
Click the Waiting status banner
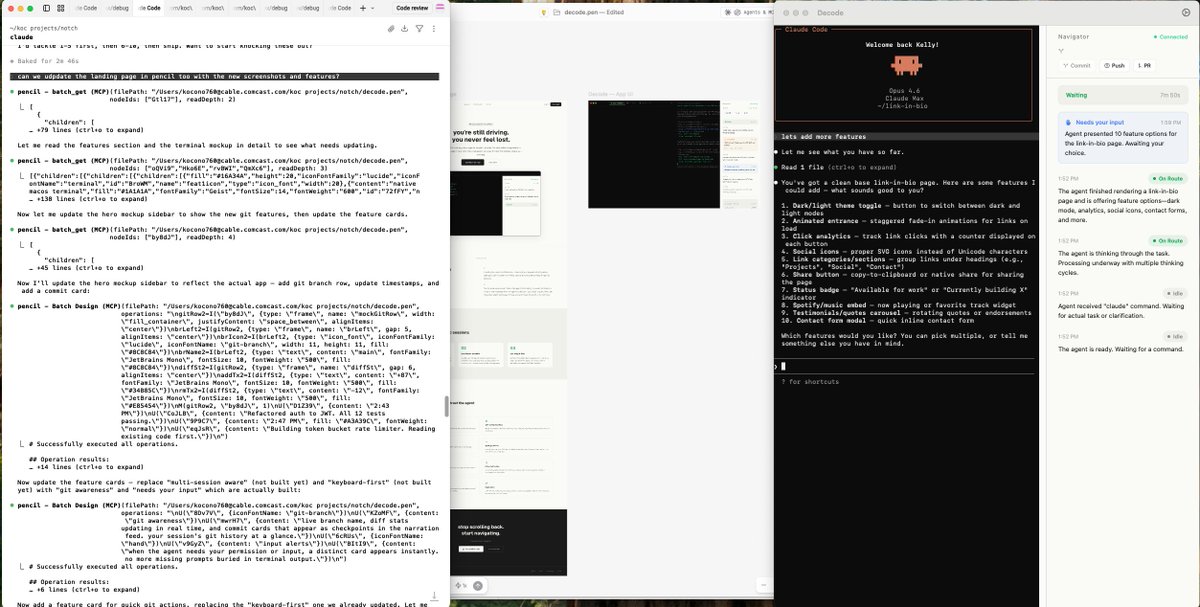[1123, 95]
